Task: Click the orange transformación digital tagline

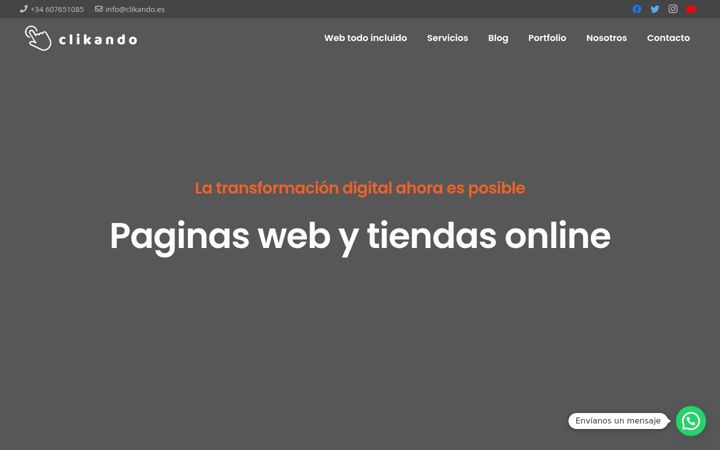Action: coord(360,188)
